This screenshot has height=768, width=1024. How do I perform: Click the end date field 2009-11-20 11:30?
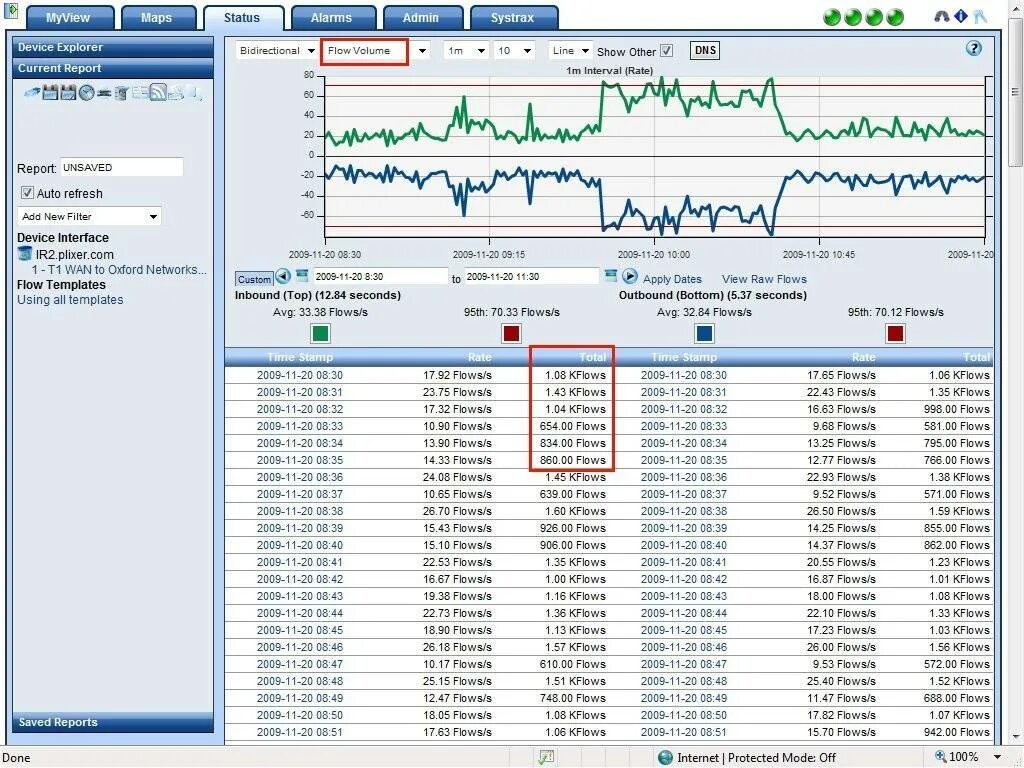click(x=531, y=277)
